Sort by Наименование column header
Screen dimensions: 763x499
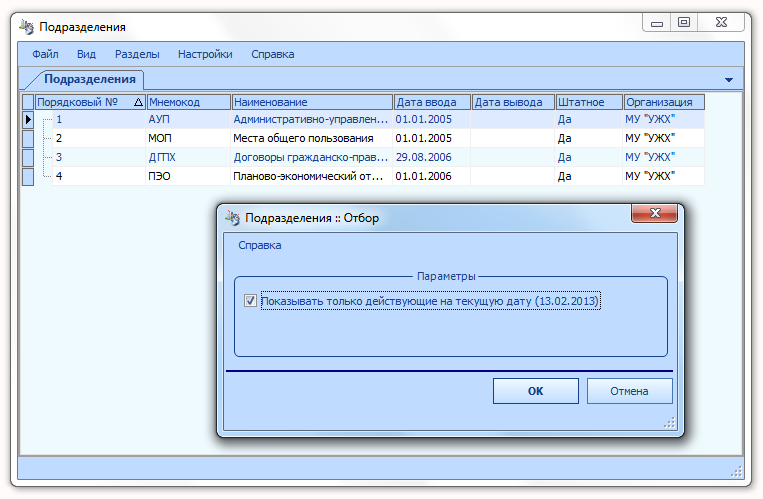click(x=312, y=102)
